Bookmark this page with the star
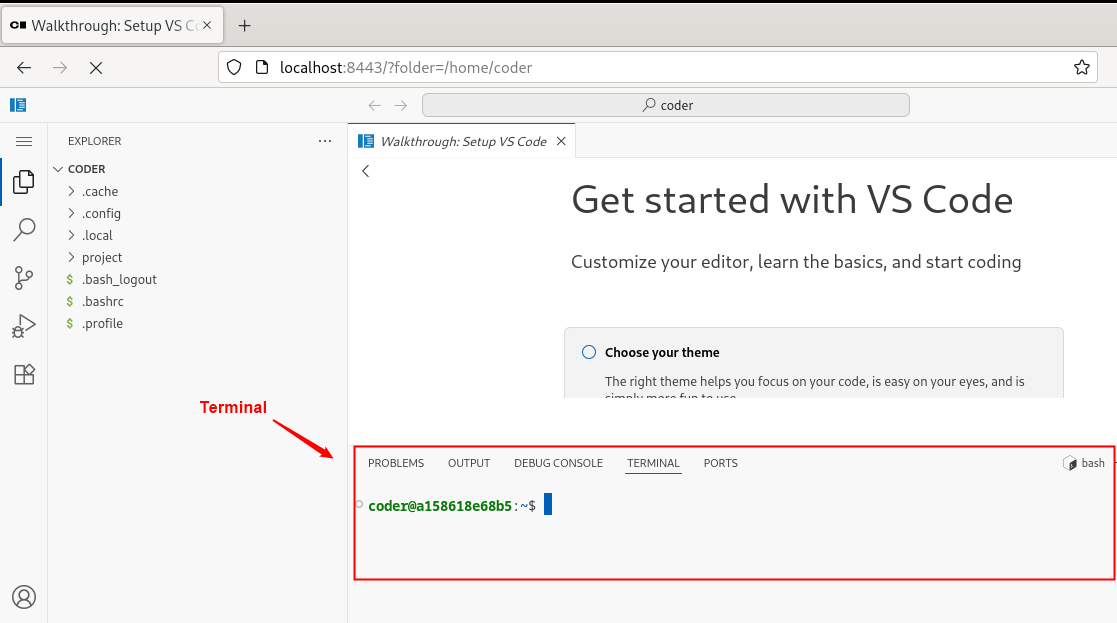 point(1081,68)
